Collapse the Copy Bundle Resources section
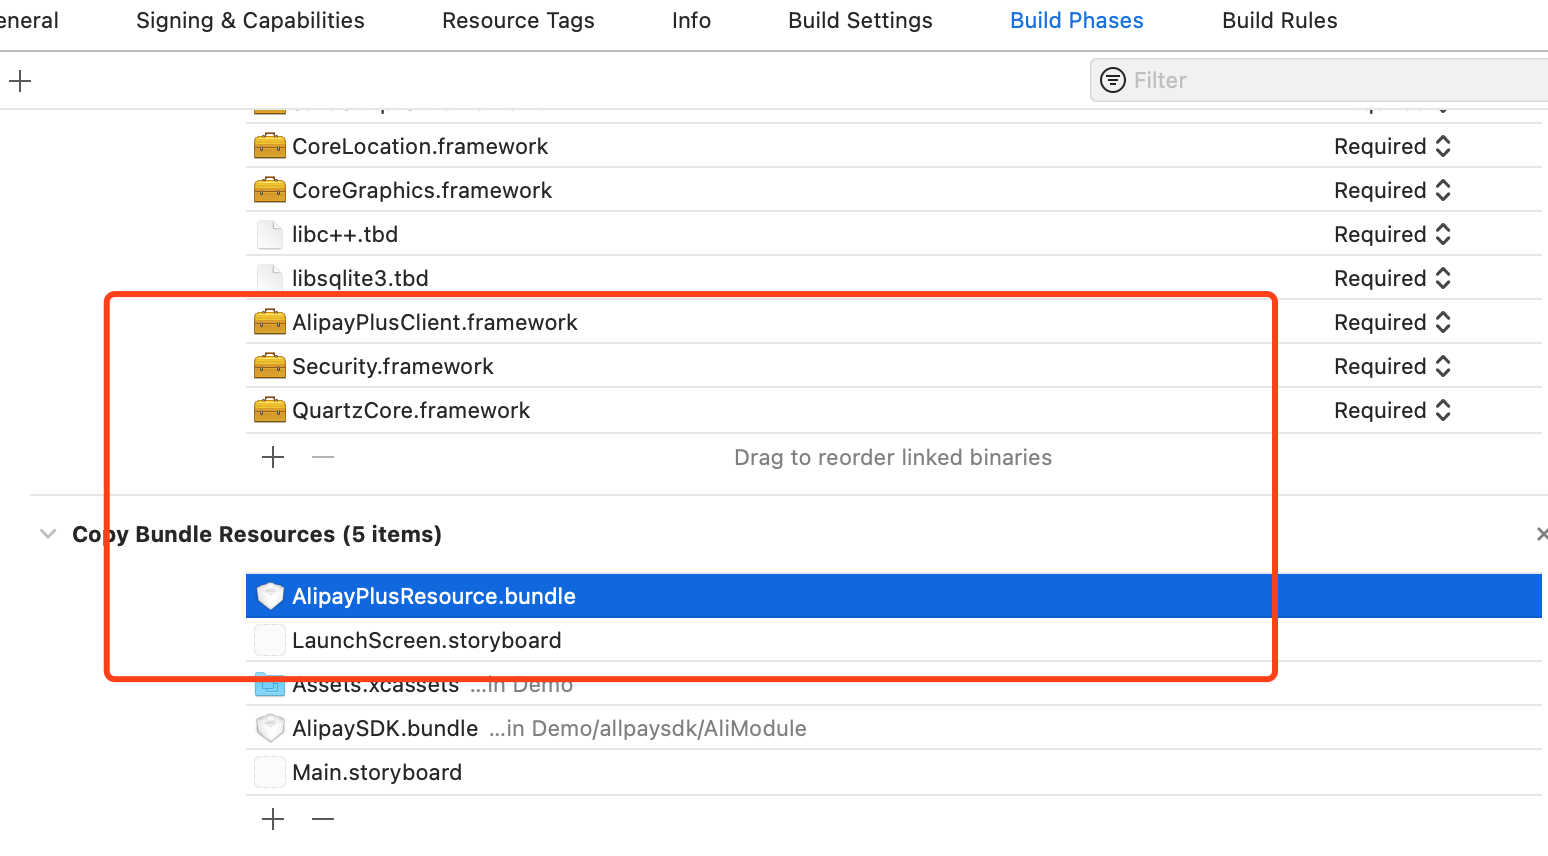The image size is (1548, 856). 47,534
